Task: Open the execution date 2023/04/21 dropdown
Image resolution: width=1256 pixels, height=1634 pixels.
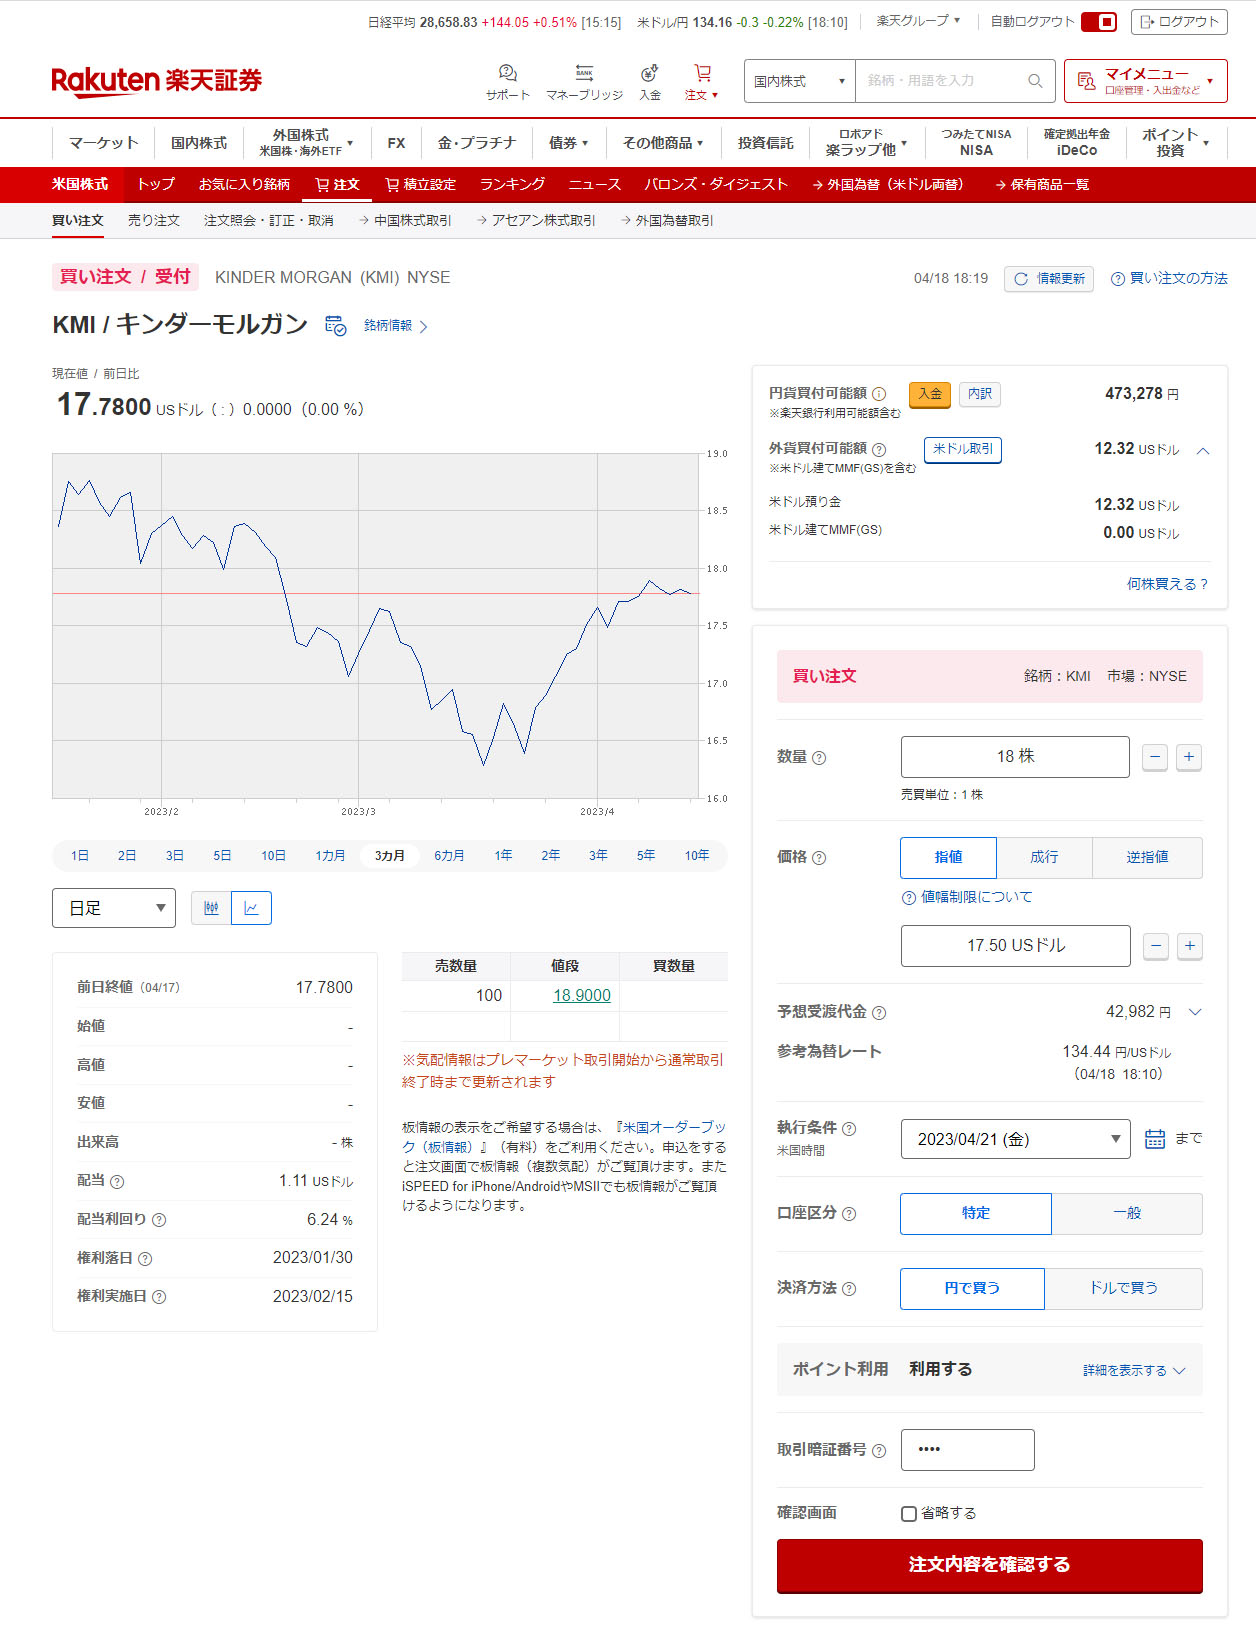Action: click(x=1015, y=1139)
